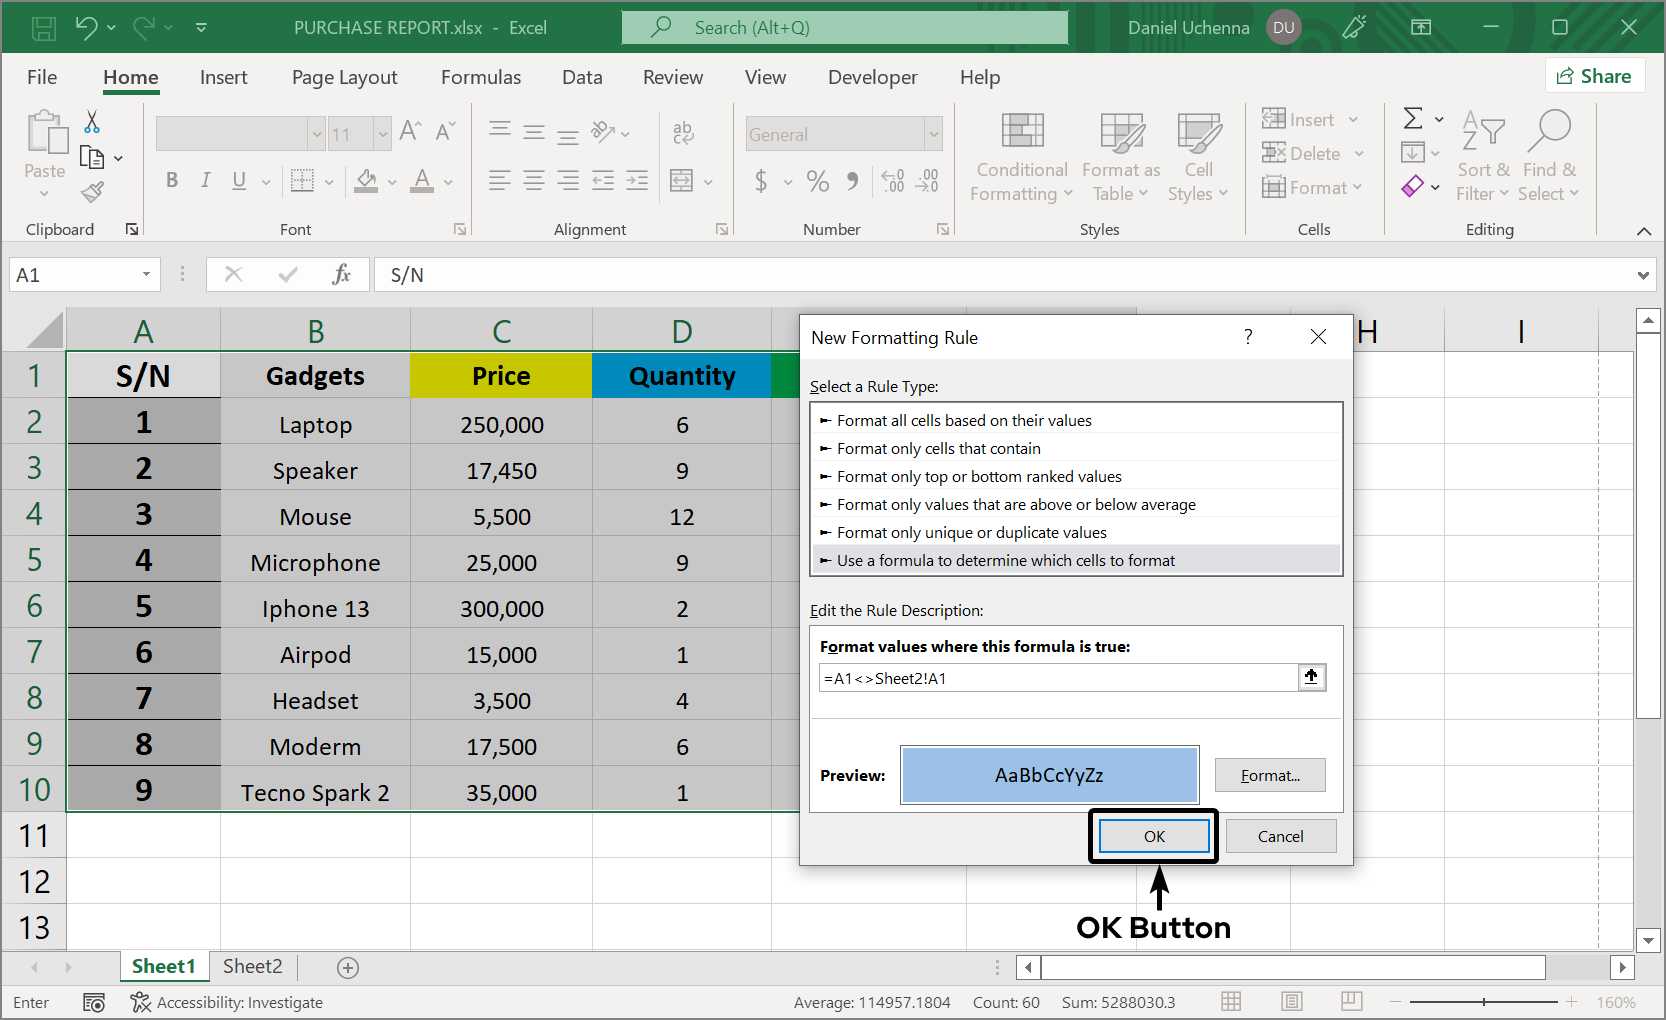Click the zoom slider in status bar

[1484, 1002]
